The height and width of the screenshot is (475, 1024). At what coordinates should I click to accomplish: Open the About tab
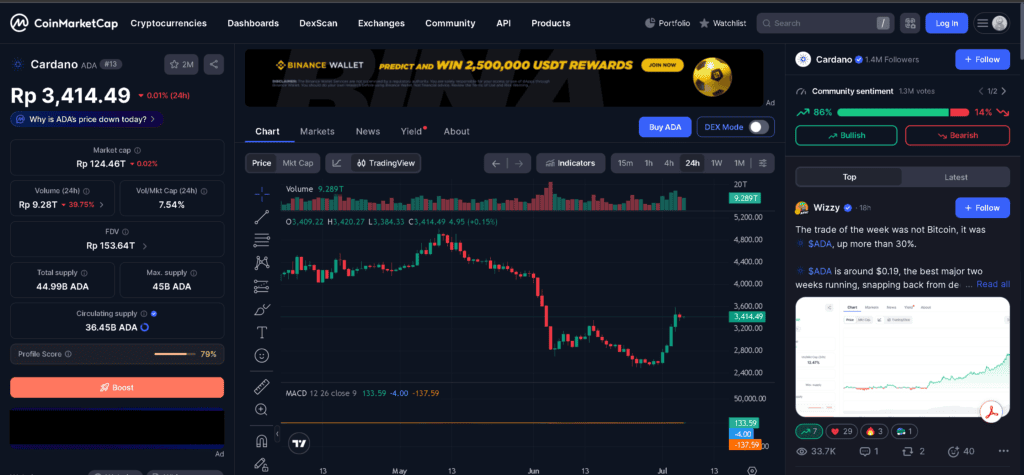[x=456, y=131]
